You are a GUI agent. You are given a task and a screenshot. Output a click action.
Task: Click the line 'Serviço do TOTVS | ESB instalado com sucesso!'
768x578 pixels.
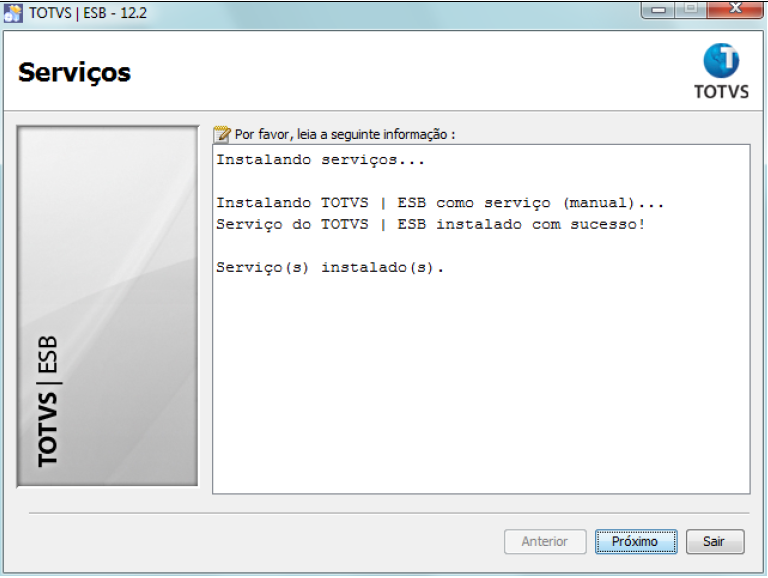click(x=431, y=224)
